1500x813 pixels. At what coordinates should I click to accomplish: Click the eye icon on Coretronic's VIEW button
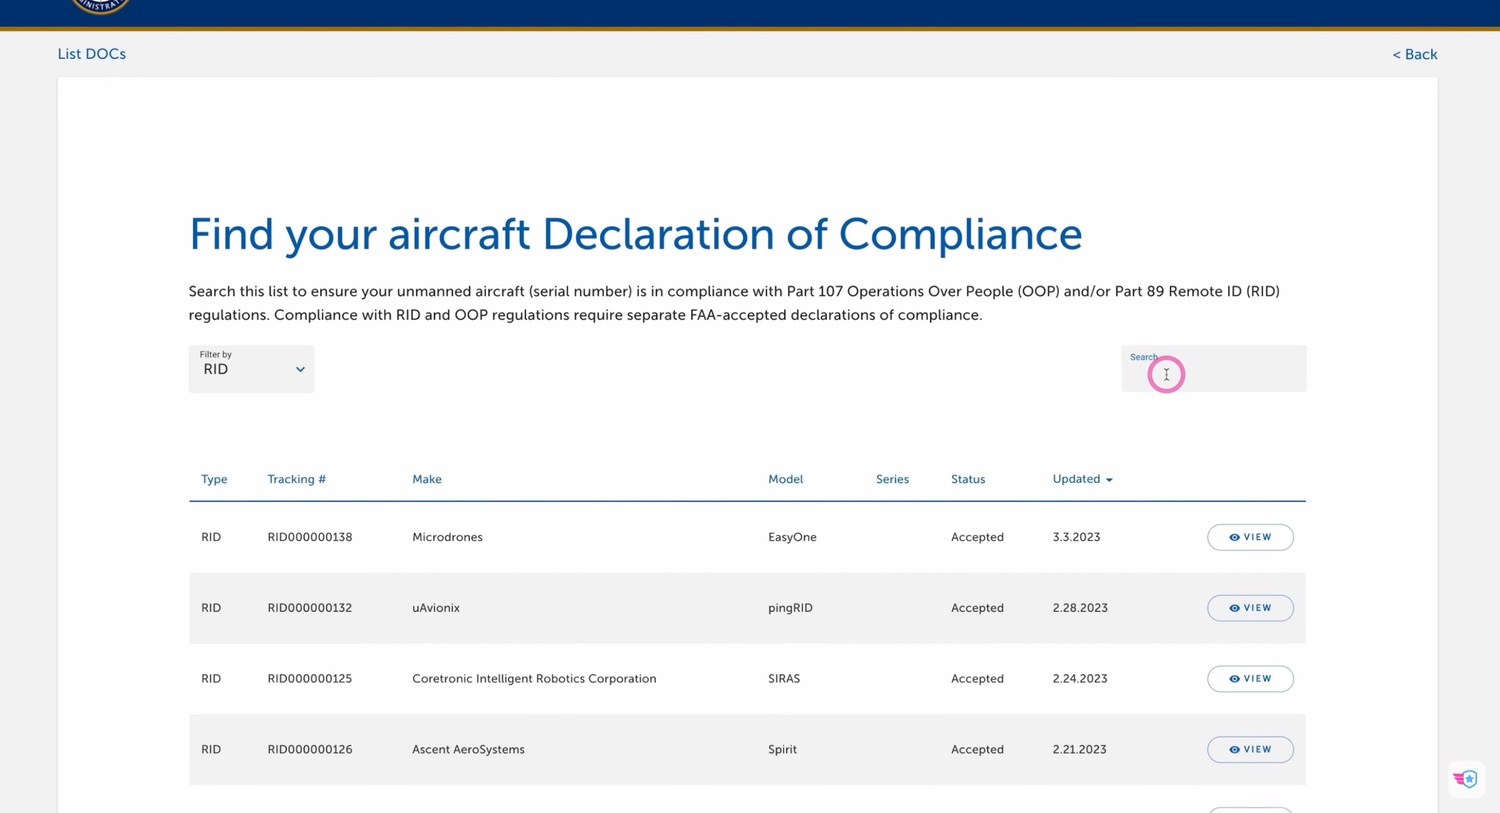1232,678
